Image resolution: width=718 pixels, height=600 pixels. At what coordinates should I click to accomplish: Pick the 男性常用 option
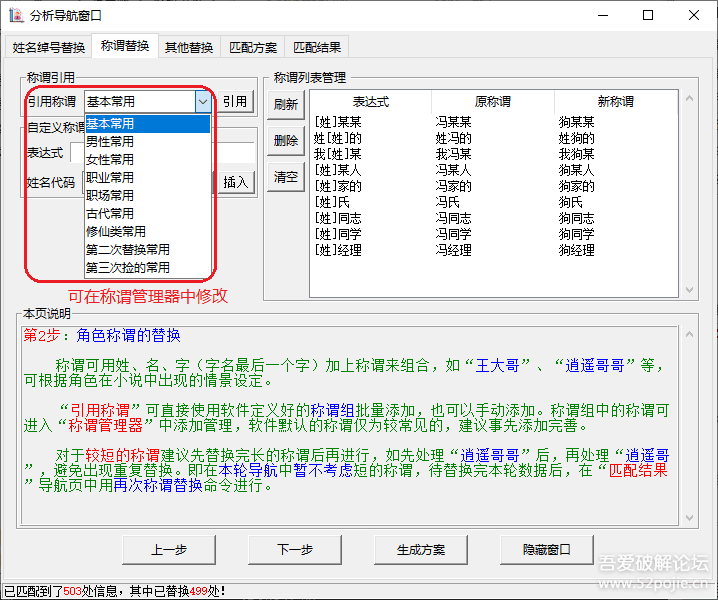click(147, 142)
